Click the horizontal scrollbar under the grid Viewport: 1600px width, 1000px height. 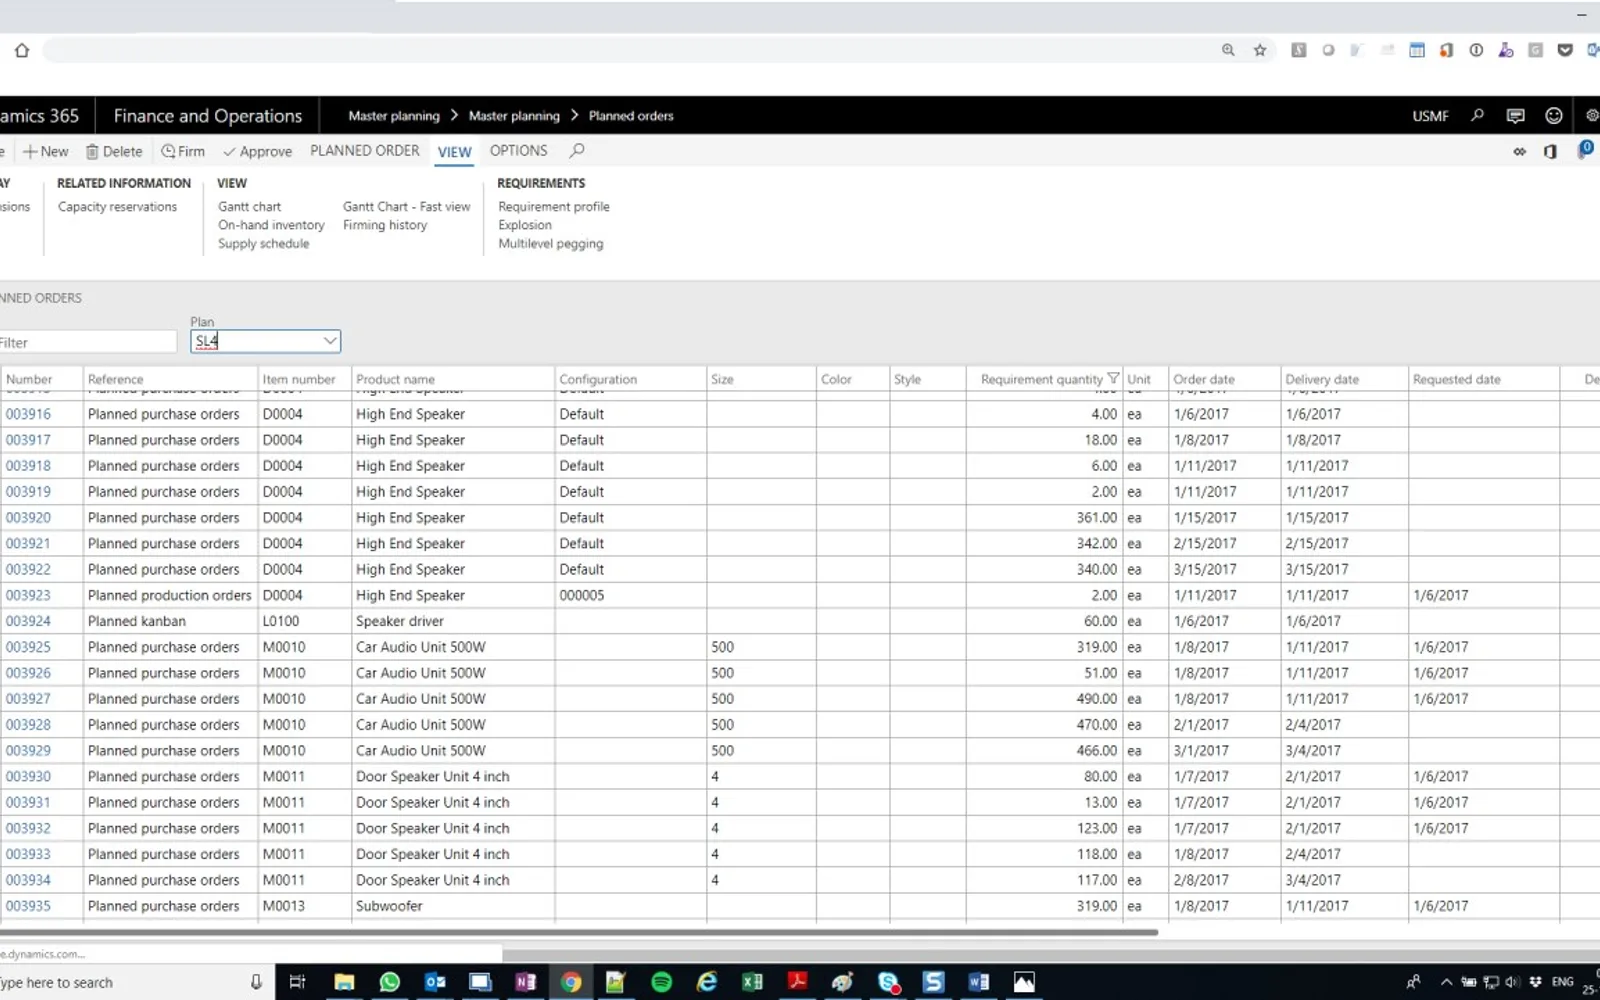pyautogui.click(x=579, y=932)
